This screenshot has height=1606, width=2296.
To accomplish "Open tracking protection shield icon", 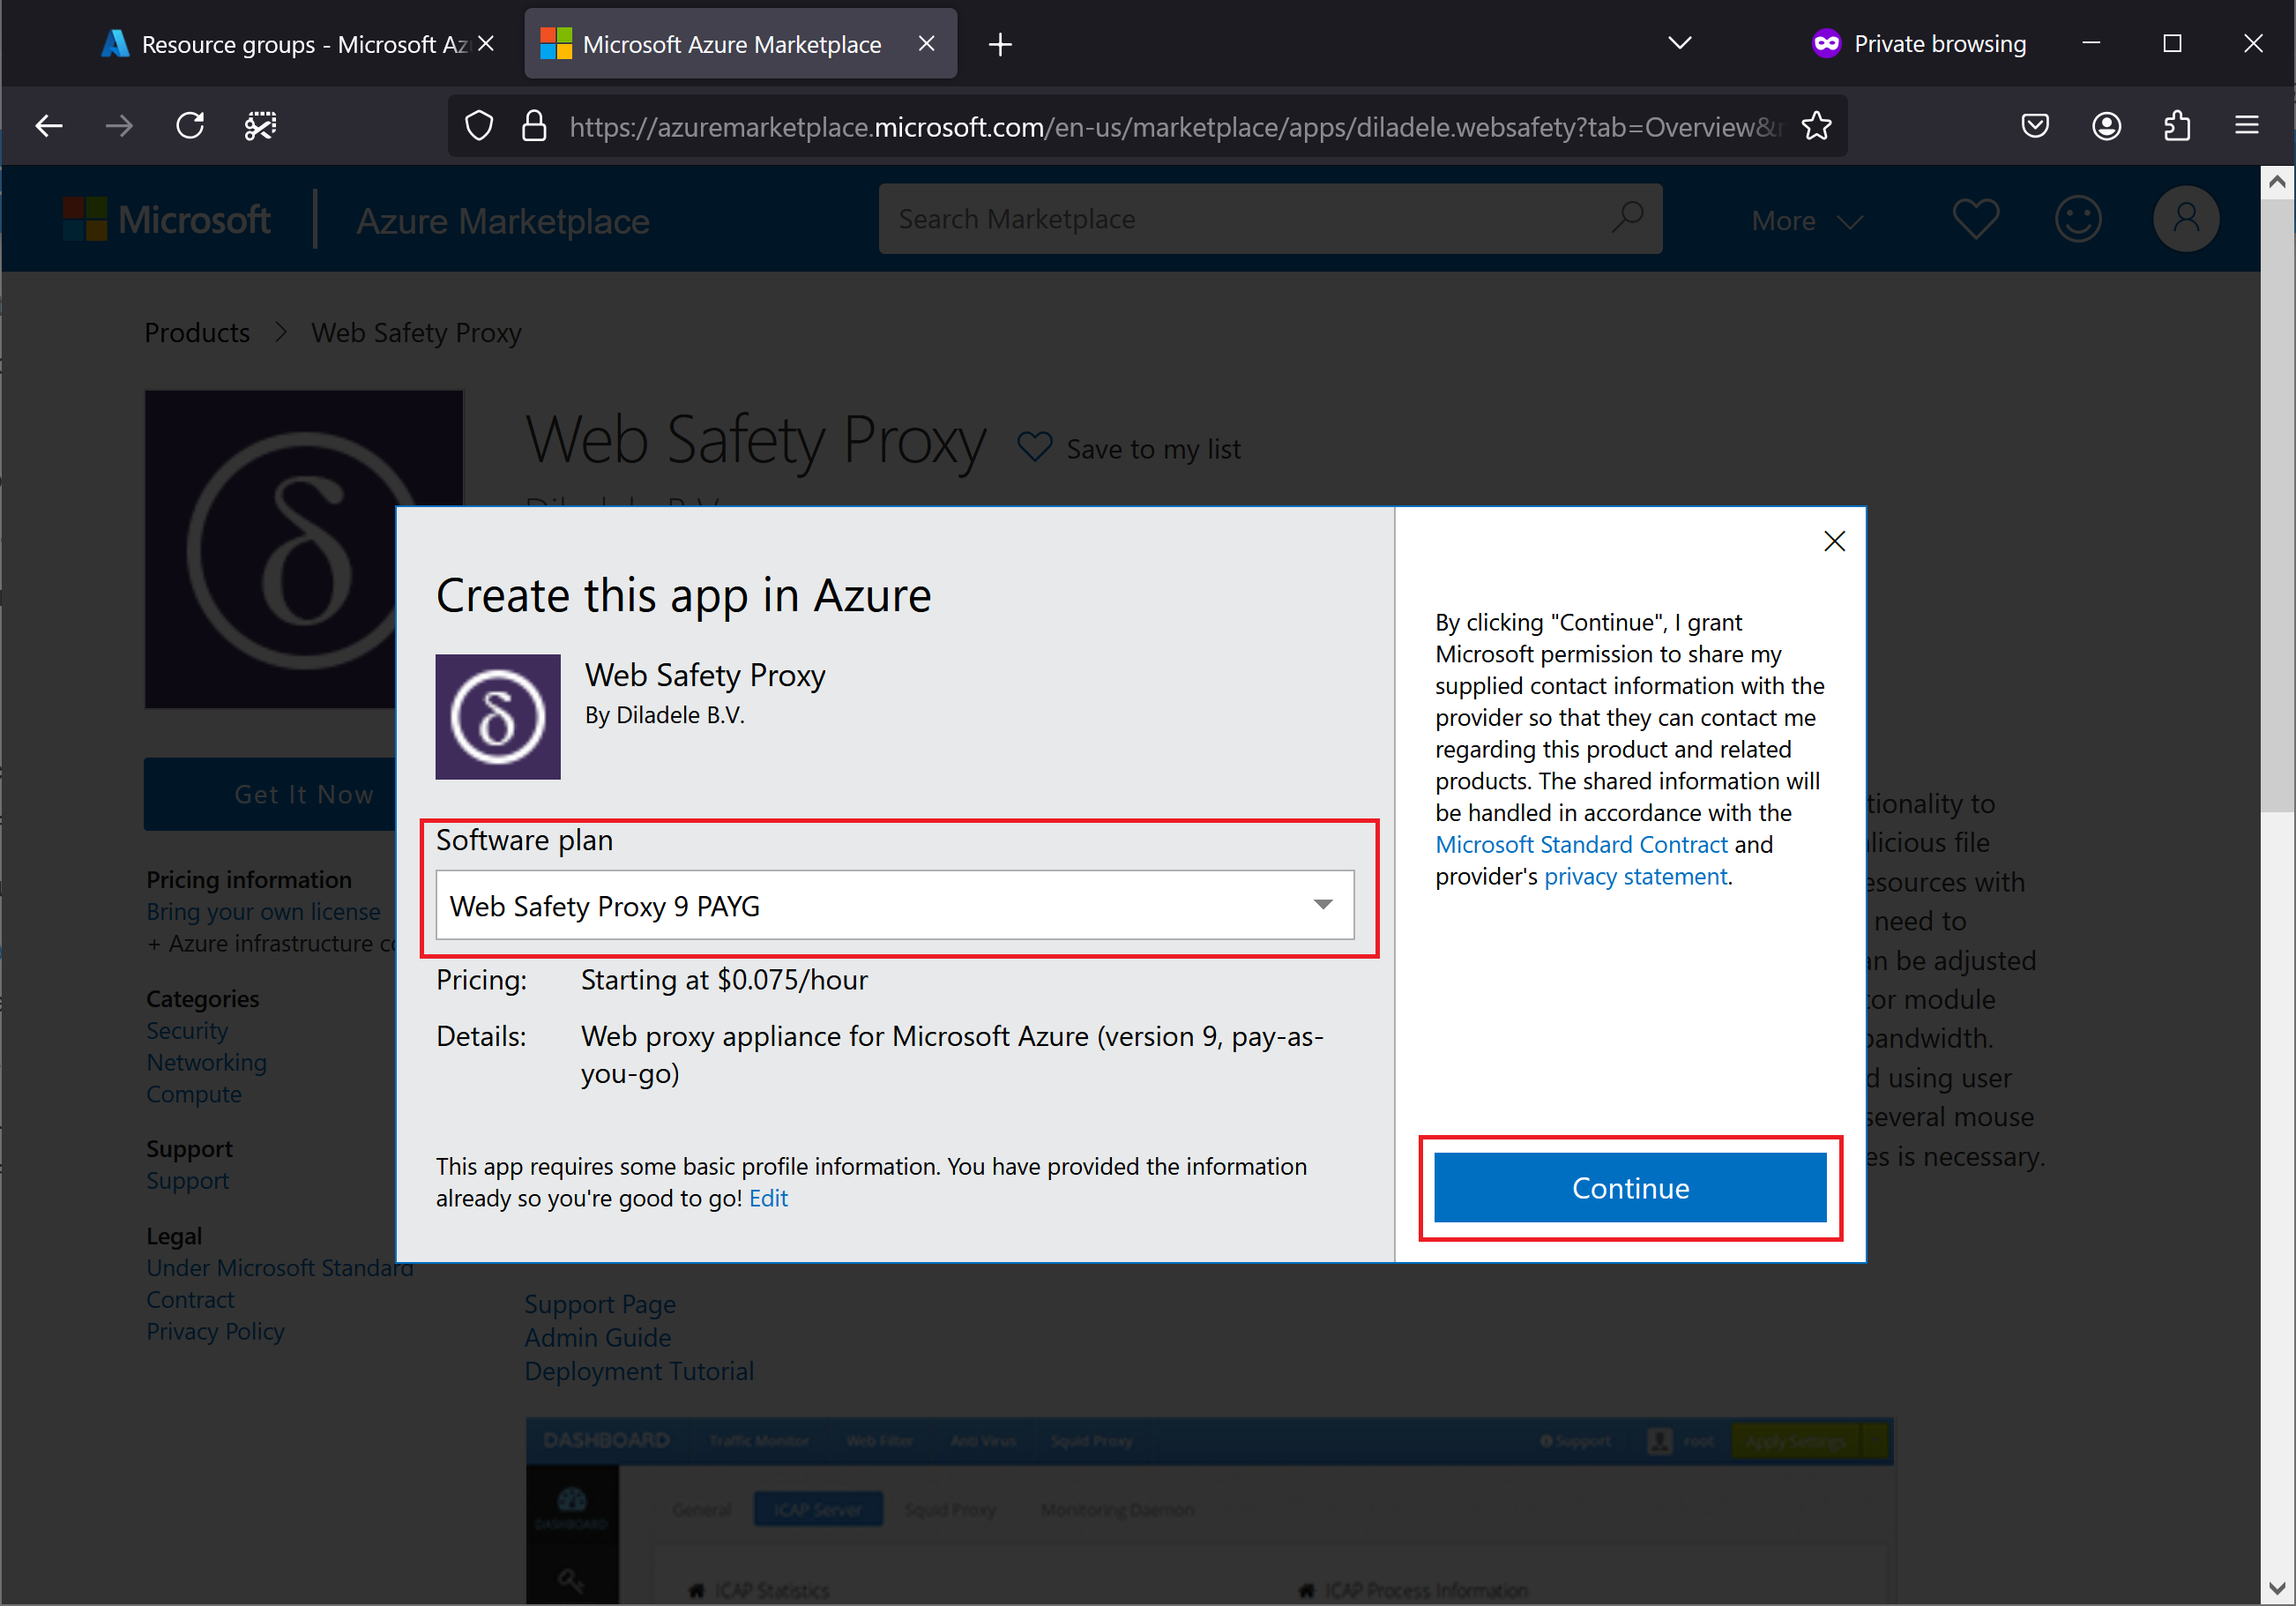I will click(x=480, y=126).
